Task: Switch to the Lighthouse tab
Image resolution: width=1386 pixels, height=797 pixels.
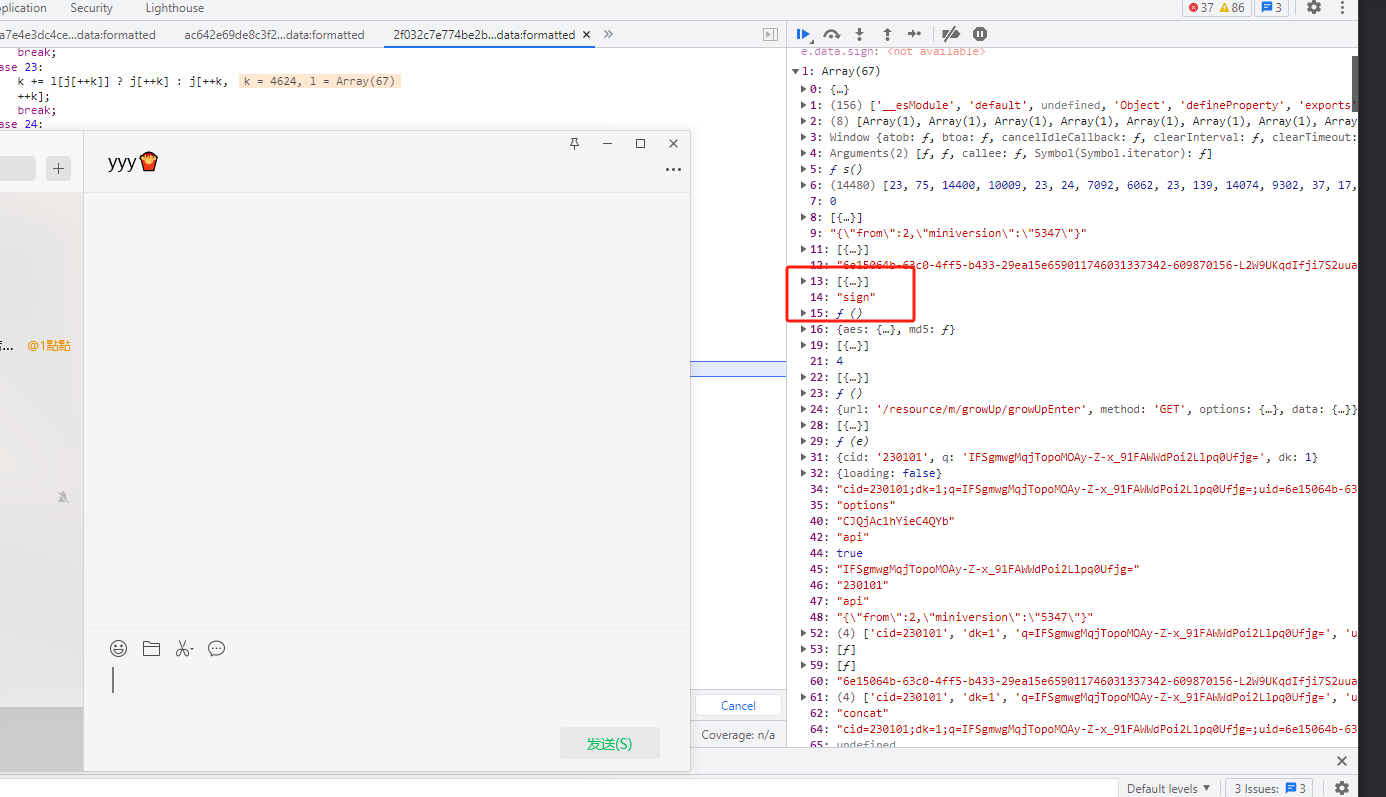Action: point(175,8)
